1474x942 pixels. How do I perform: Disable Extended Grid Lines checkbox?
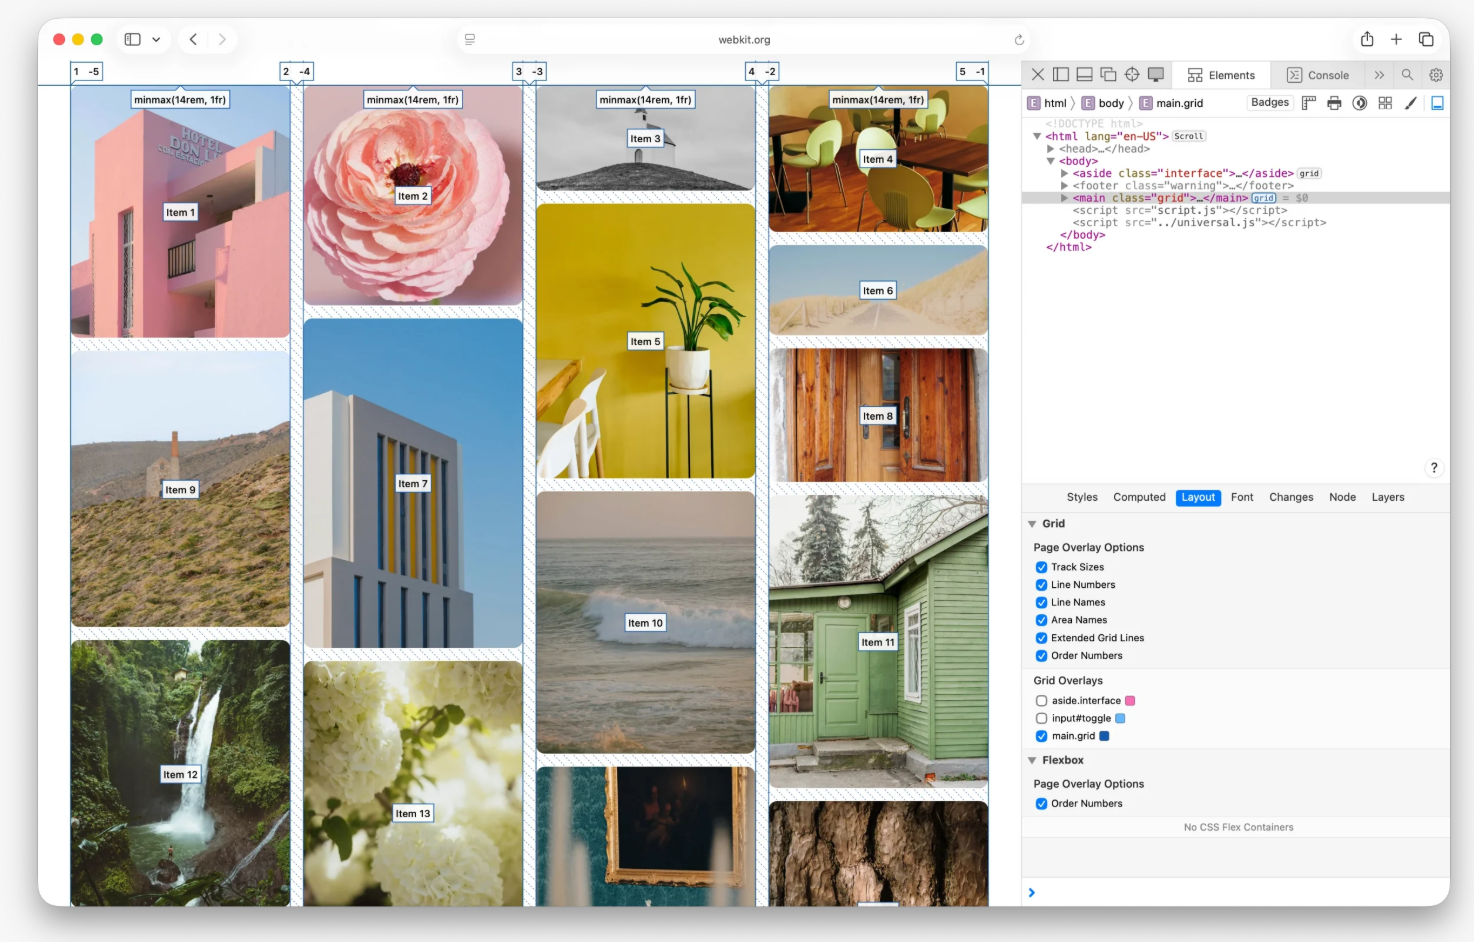[x=1041, y=638]
